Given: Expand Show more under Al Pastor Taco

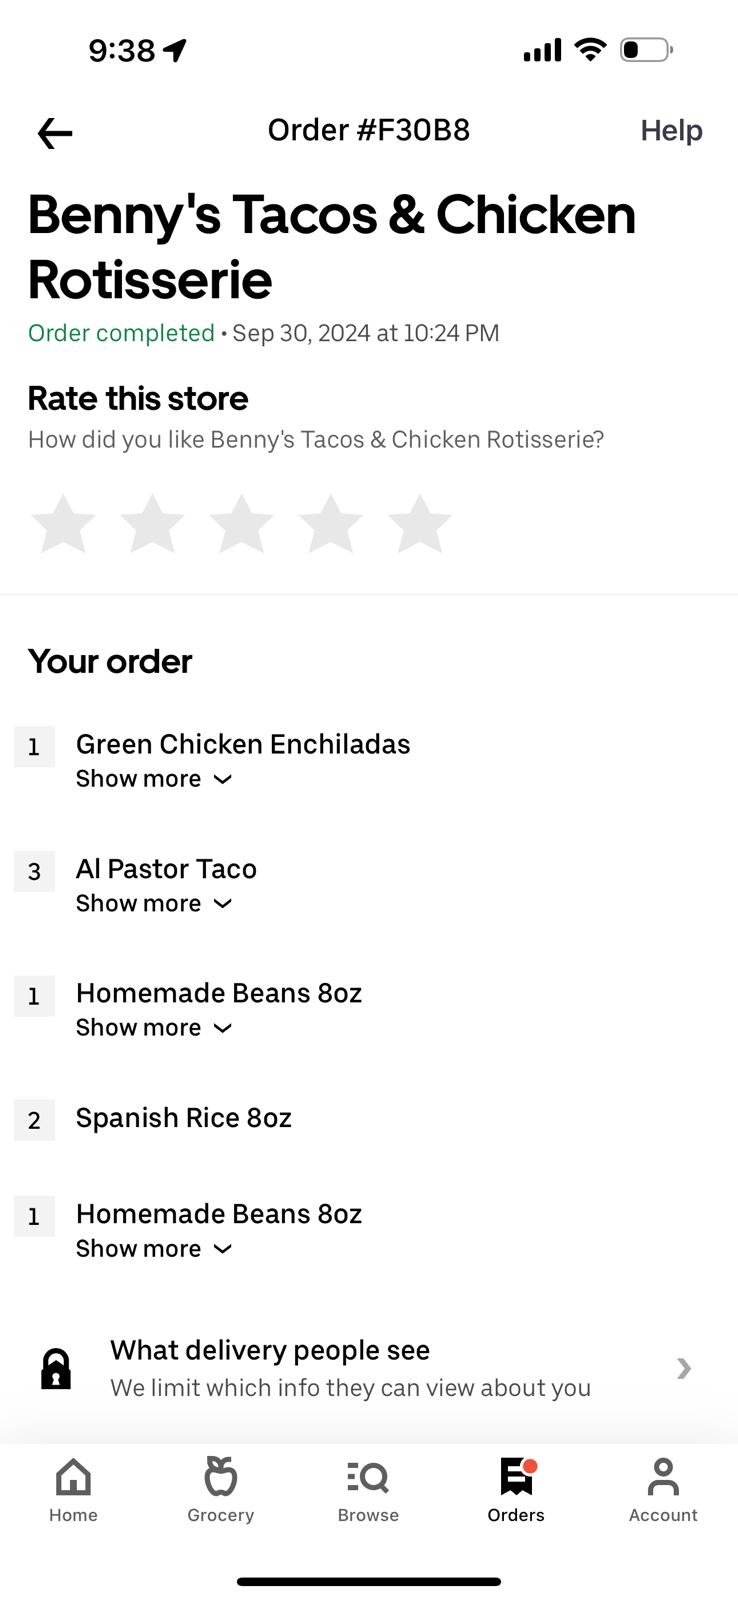Looking at the screenshot, I should (154, 904).
